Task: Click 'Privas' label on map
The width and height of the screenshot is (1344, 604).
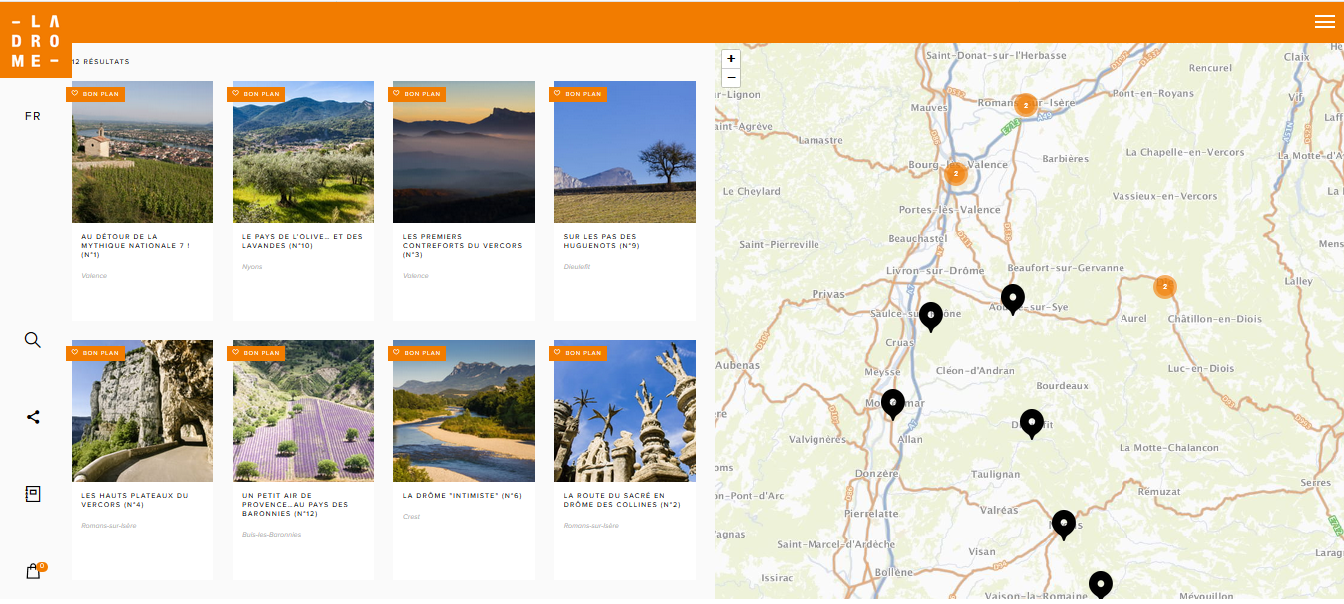Action: click(x=829, y=295)
